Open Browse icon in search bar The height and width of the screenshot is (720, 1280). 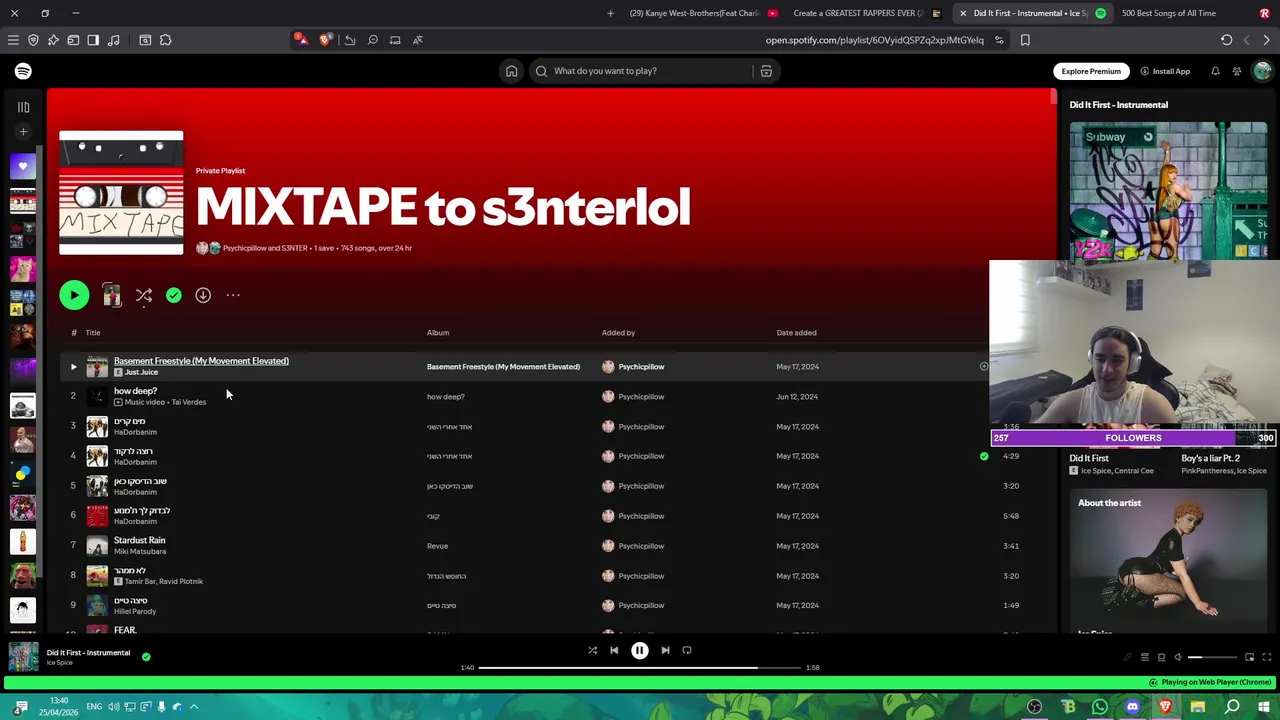766,71
